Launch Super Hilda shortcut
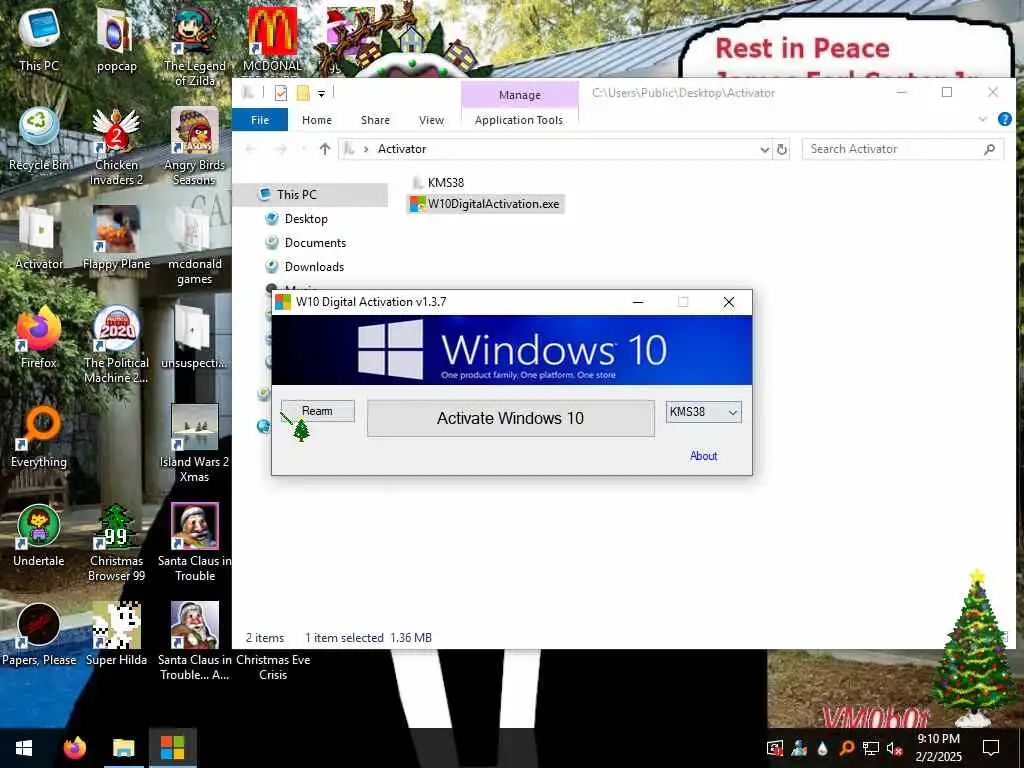The height and width of the screenshot is (768, 1024). (x=116, y=635)
